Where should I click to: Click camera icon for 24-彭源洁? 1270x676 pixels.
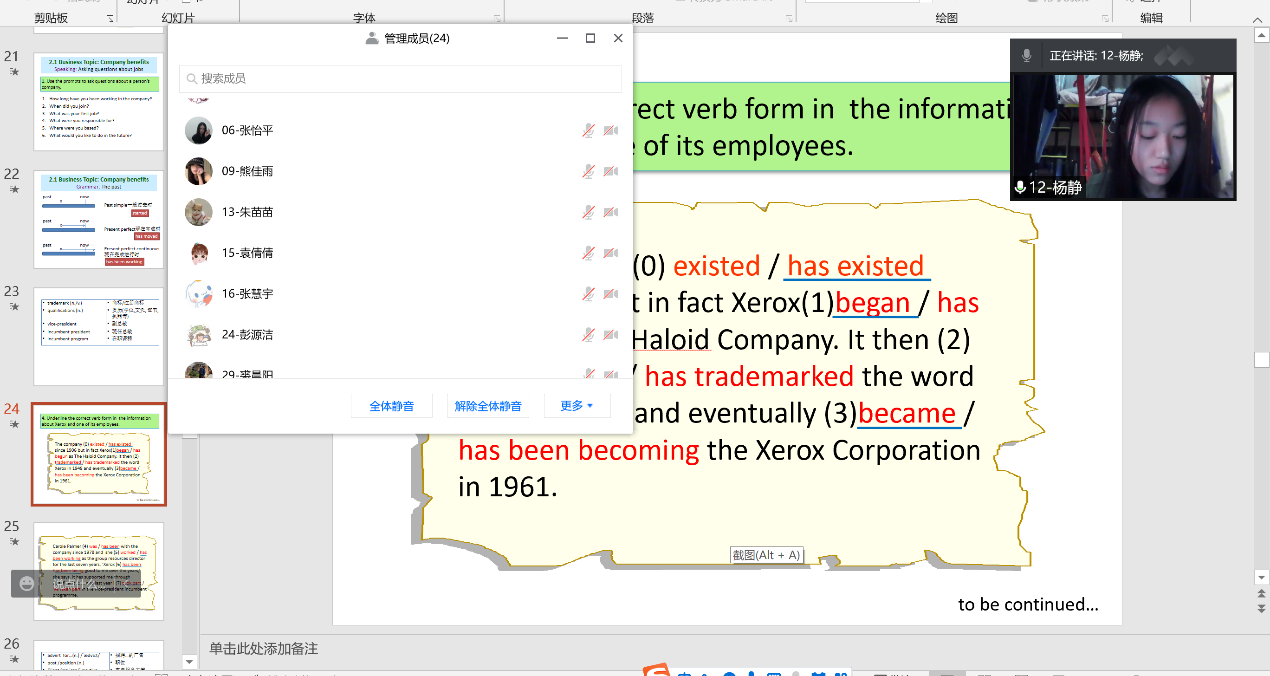[611, 335]
